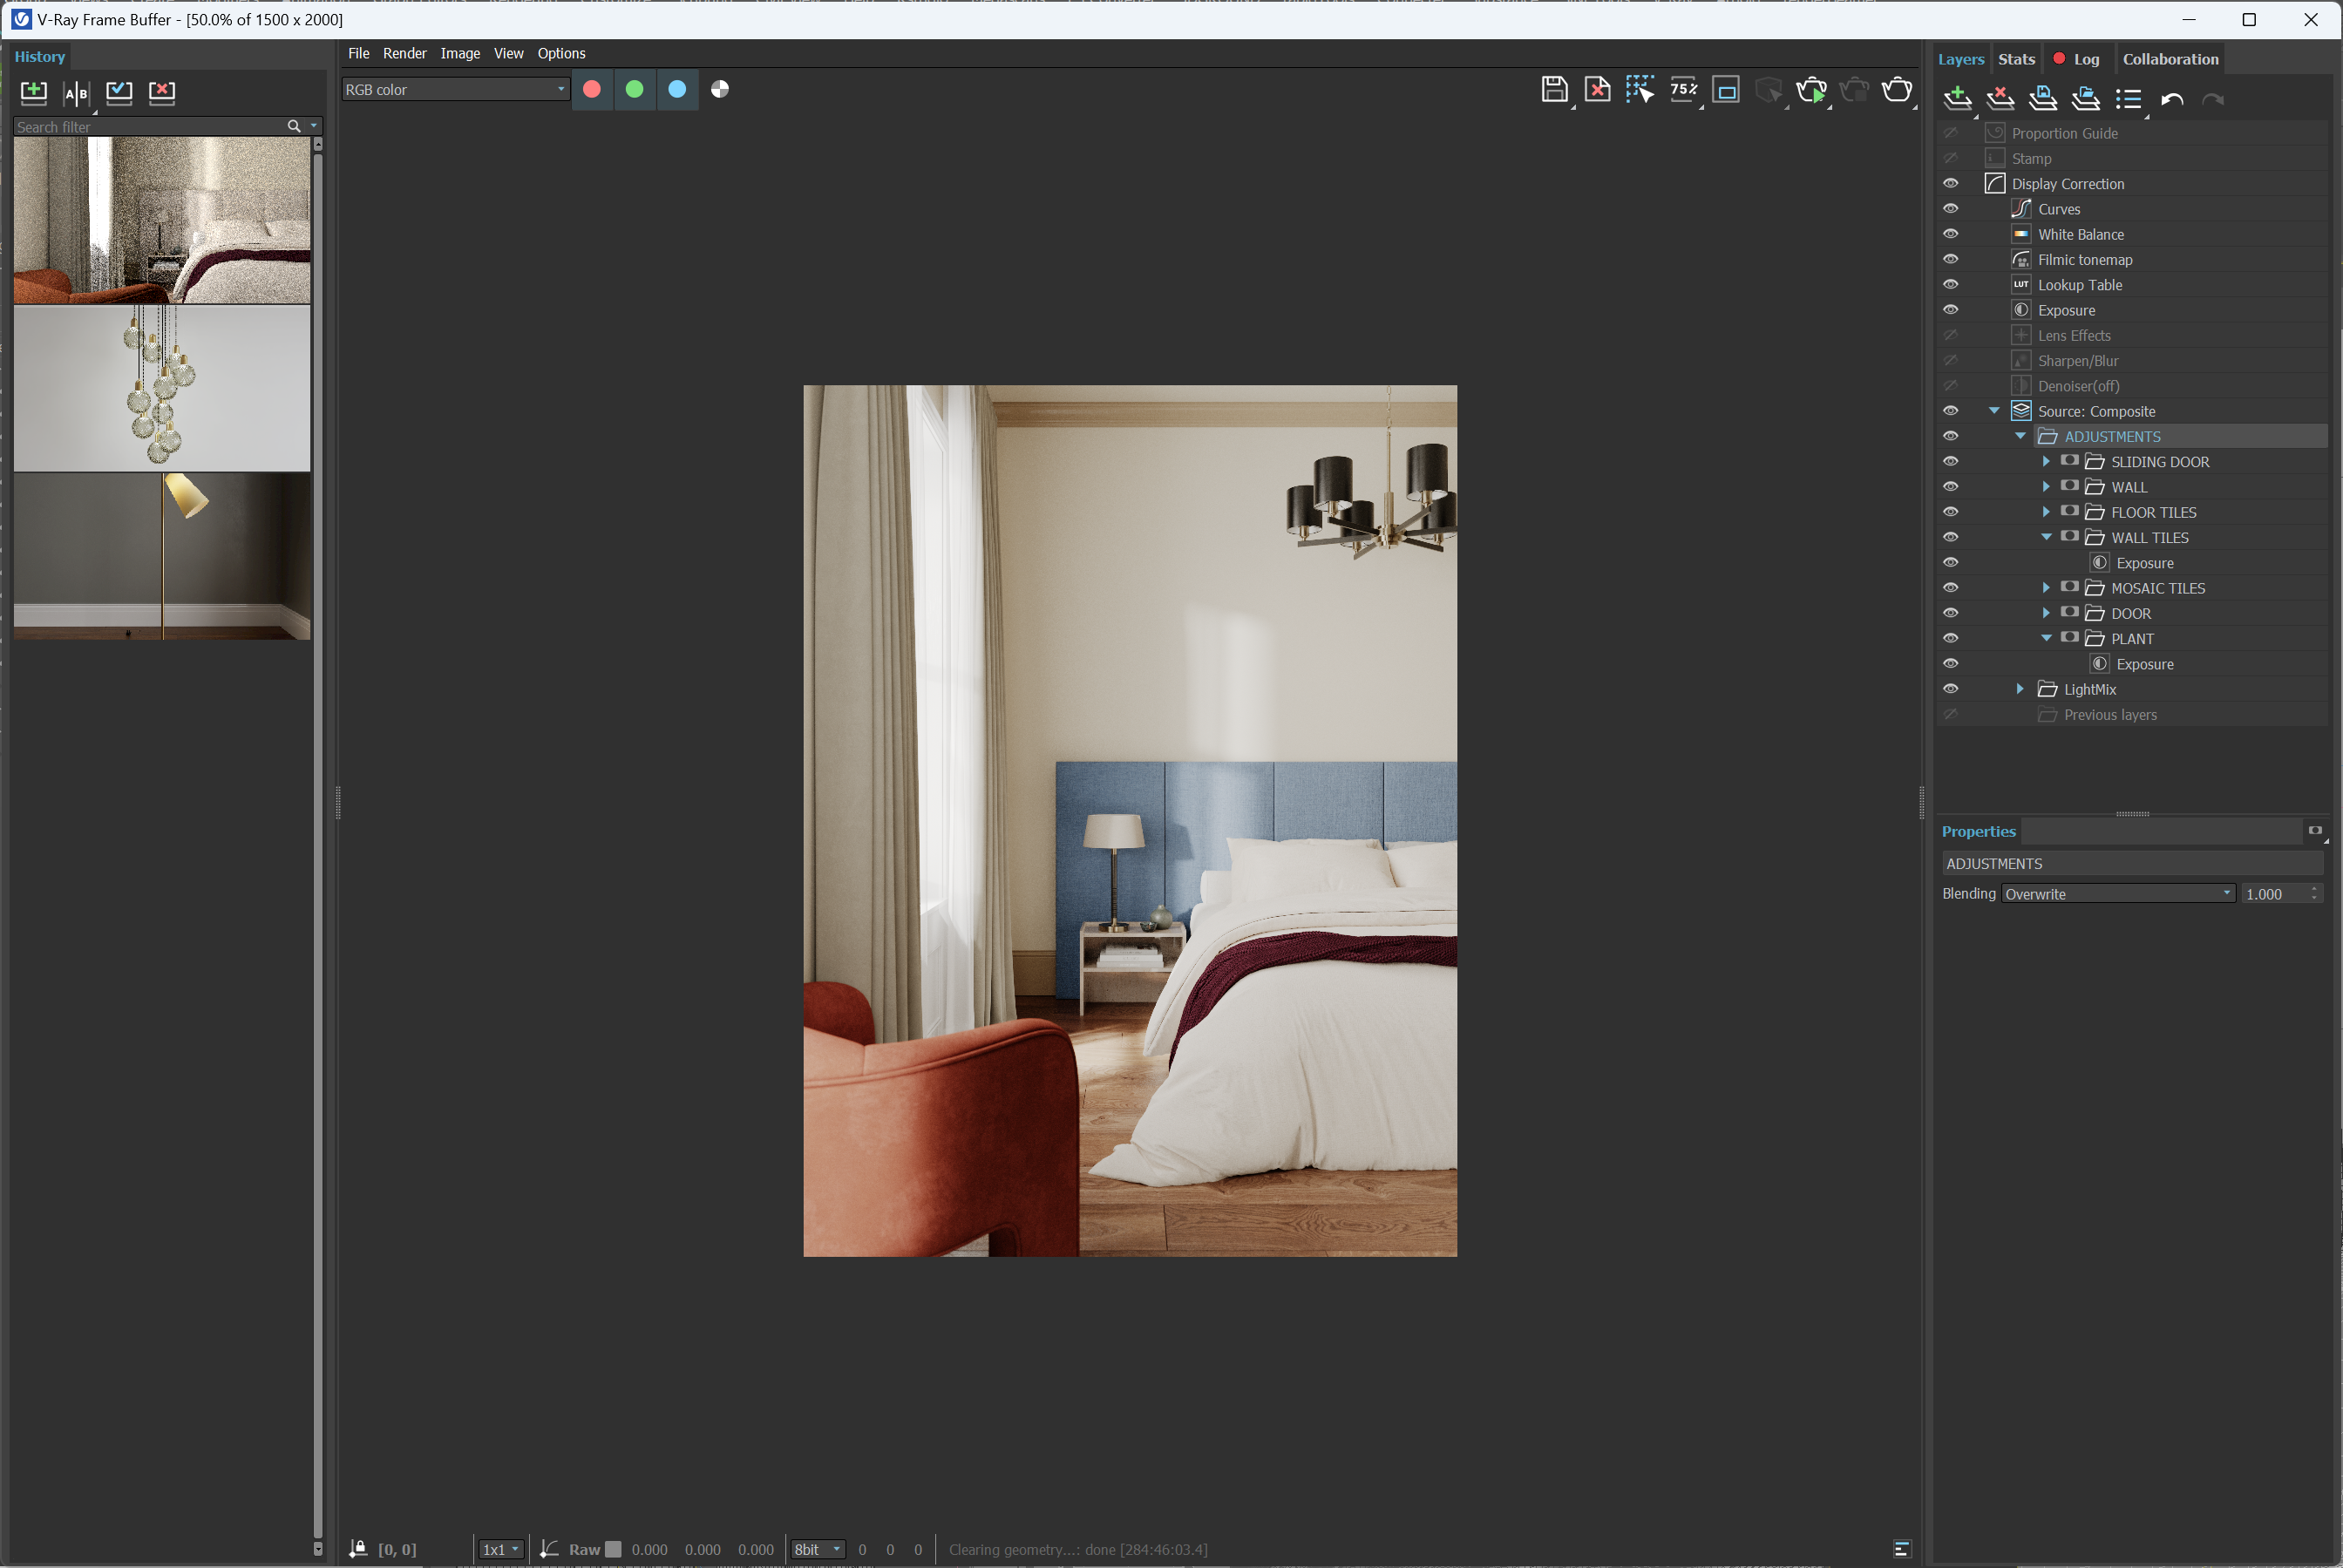Expand the LightMix folder
The width and height of the screenshot is (2343, 1568).
pos(2020,689)
